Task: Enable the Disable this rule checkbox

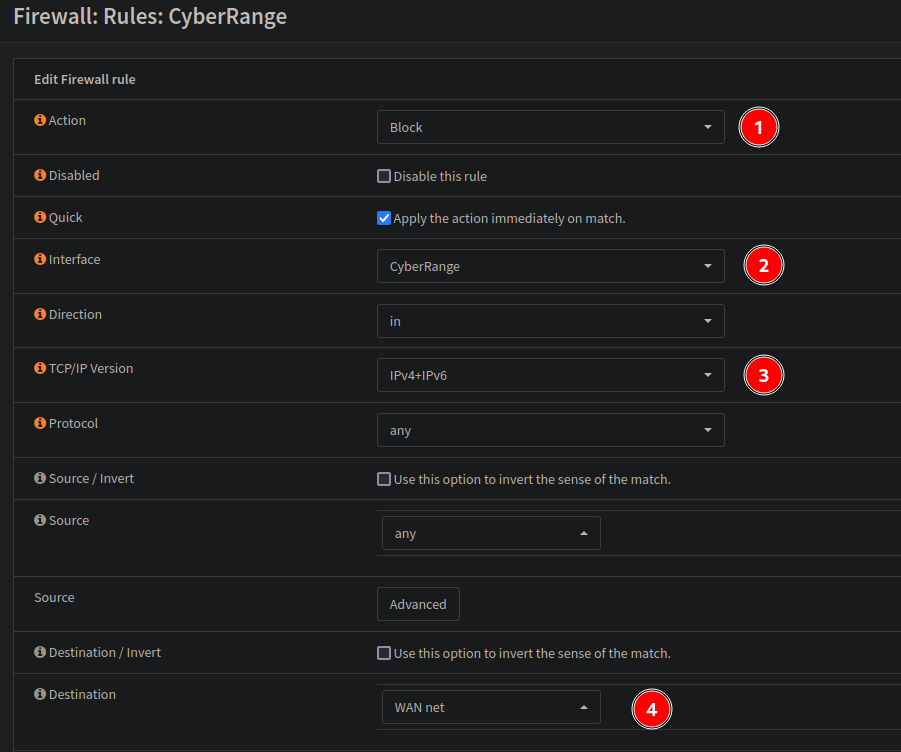Action: 384,176
